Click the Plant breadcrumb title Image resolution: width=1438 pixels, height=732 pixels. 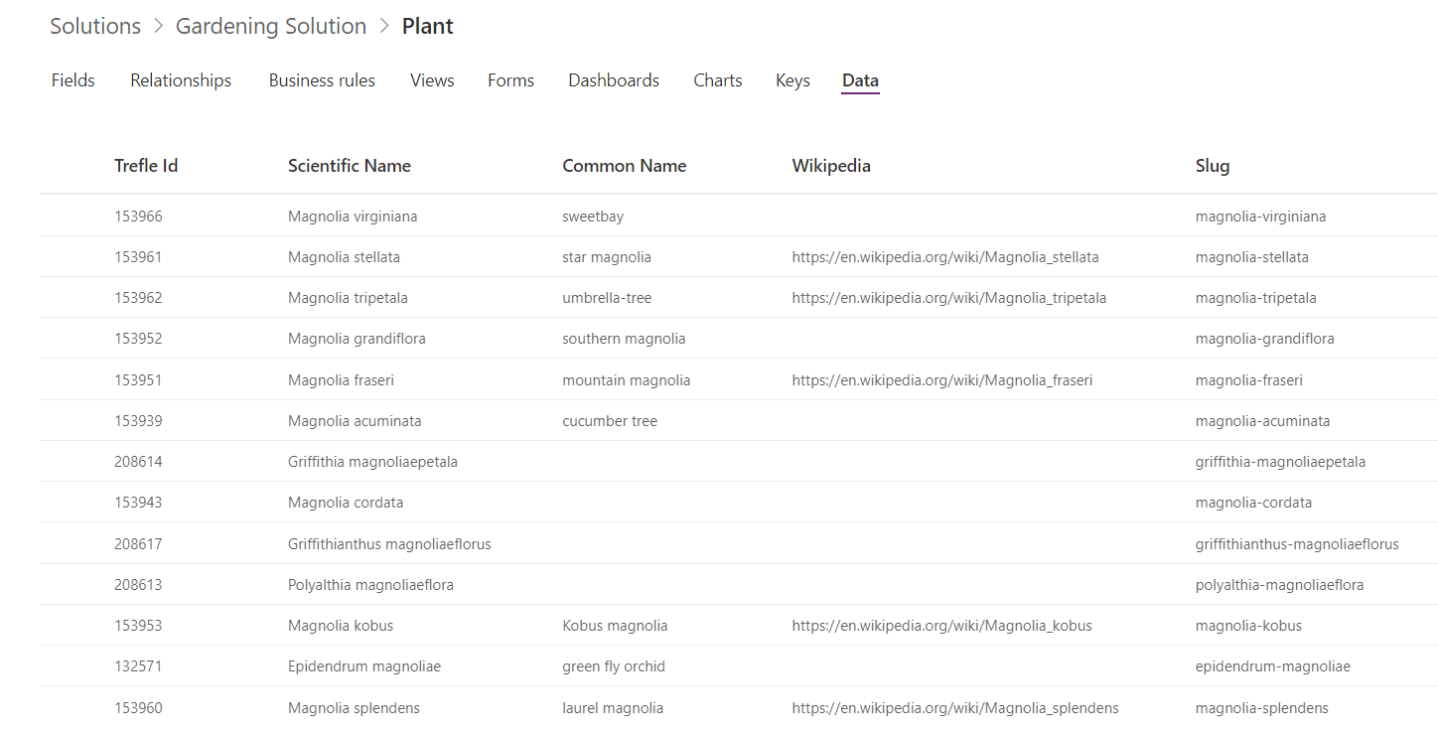pos(428,27)
